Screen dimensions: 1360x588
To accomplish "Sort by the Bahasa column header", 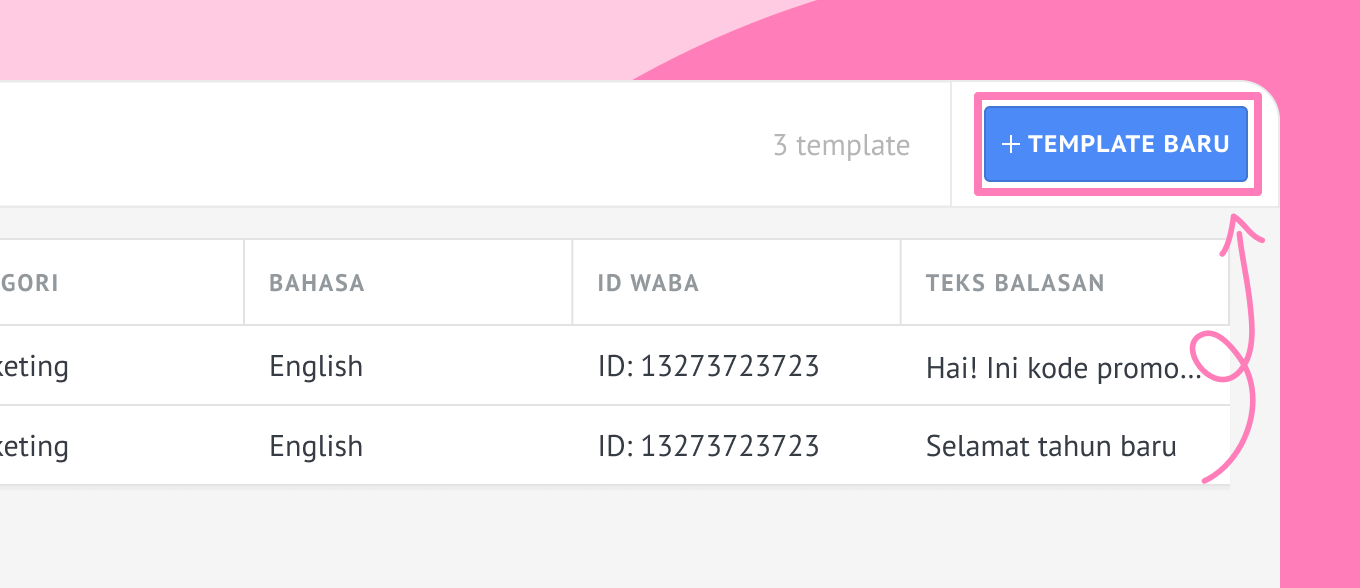I will [317, 283].
